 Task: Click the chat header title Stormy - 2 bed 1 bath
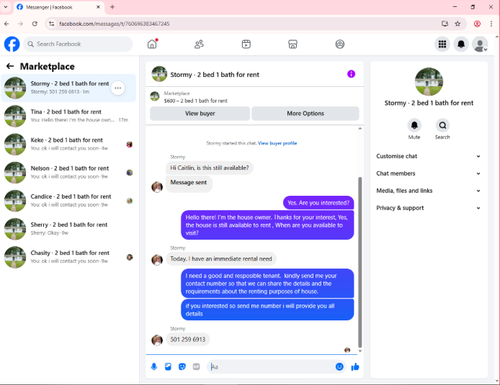coord(215,74)
